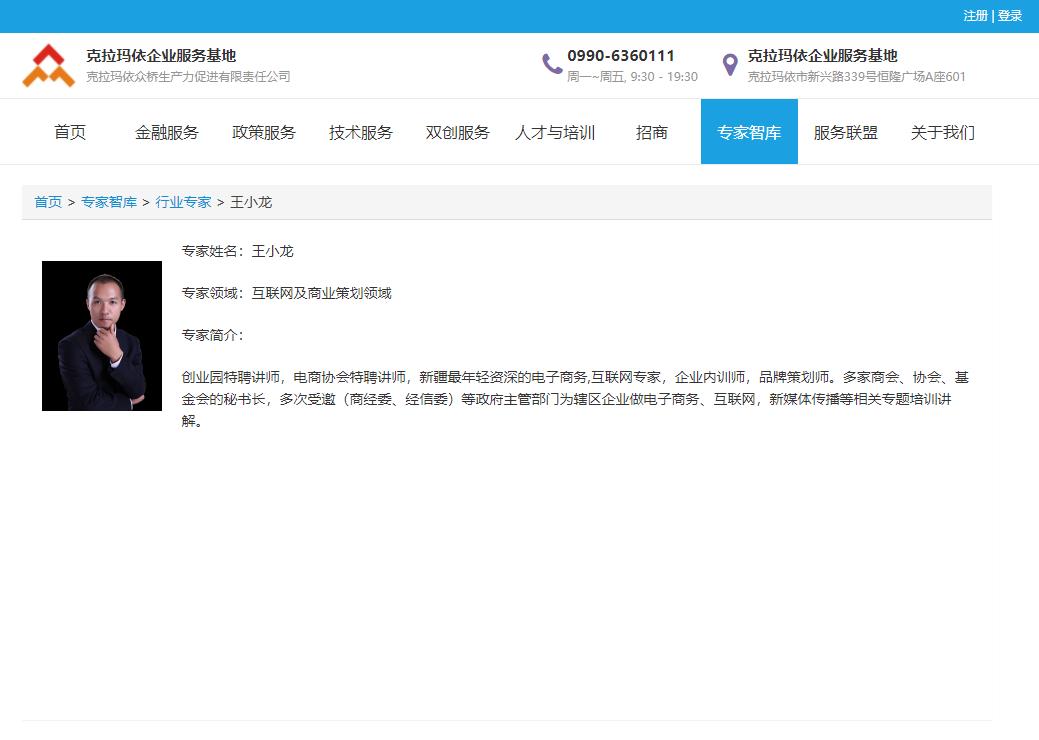Select 政策服务 in the navigation
This screenshot has width=1039, height=740.
click(264, 132)
